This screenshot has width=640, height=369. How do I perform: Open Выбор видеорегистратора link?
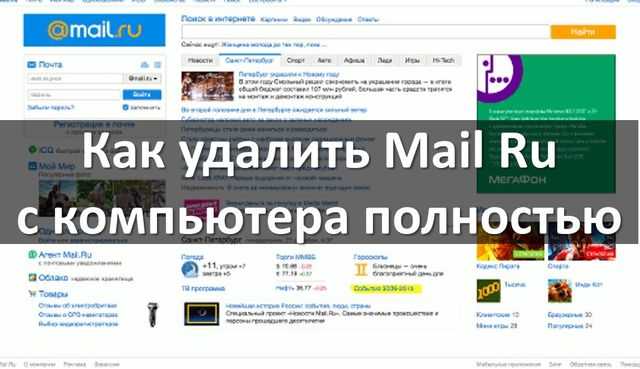point(78,324)
